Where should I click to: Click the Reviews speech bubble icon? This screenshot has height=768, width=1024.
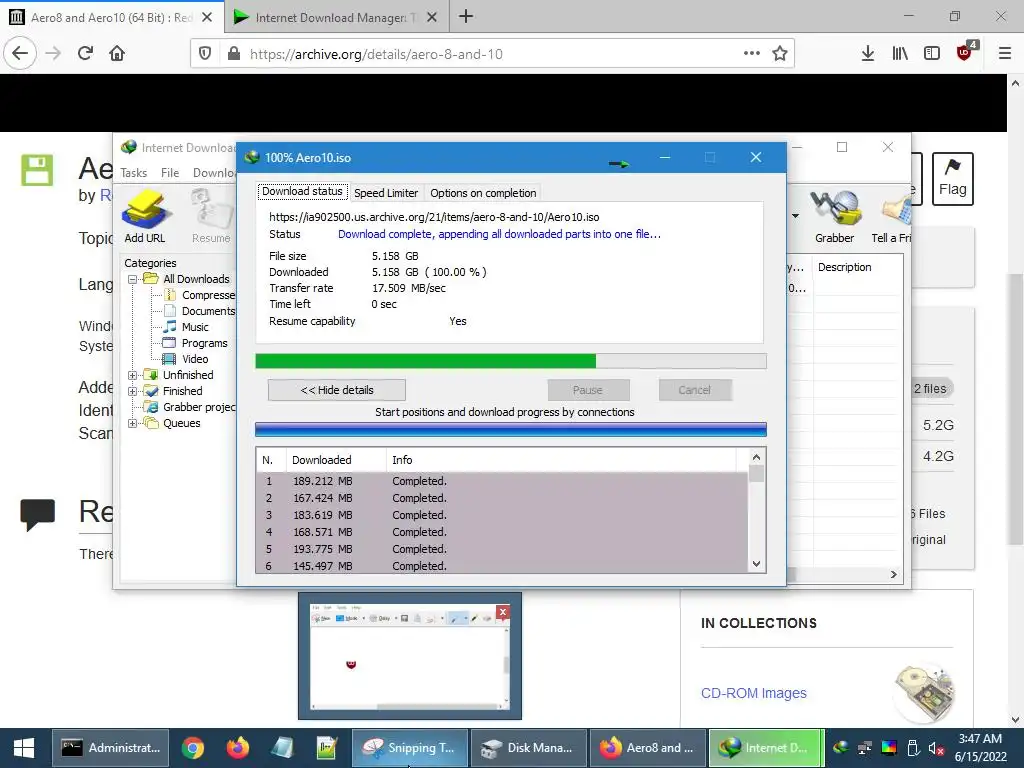(x=37, y=514)
